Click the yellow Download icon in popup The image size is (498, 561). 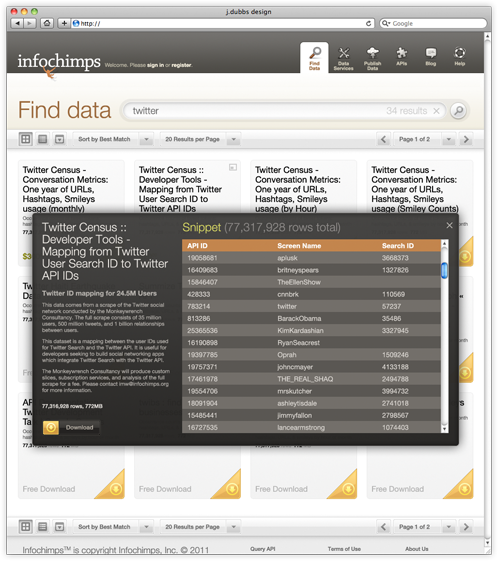click(x=51, y=428)
